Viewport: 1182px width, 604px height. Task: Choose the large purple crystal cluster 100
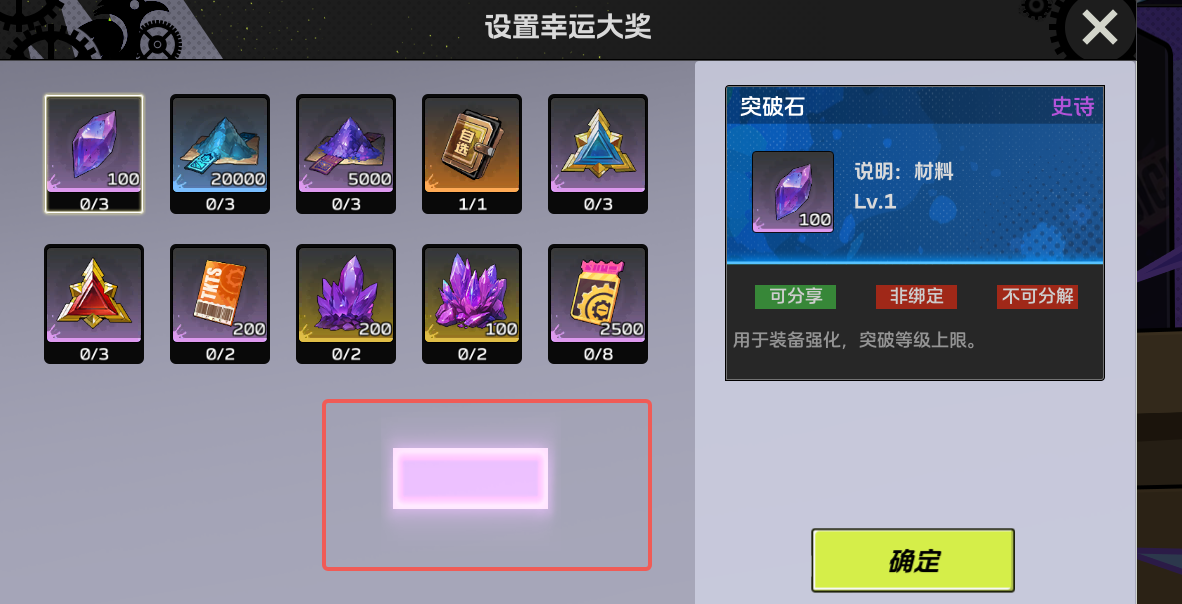tap(472, 304)
